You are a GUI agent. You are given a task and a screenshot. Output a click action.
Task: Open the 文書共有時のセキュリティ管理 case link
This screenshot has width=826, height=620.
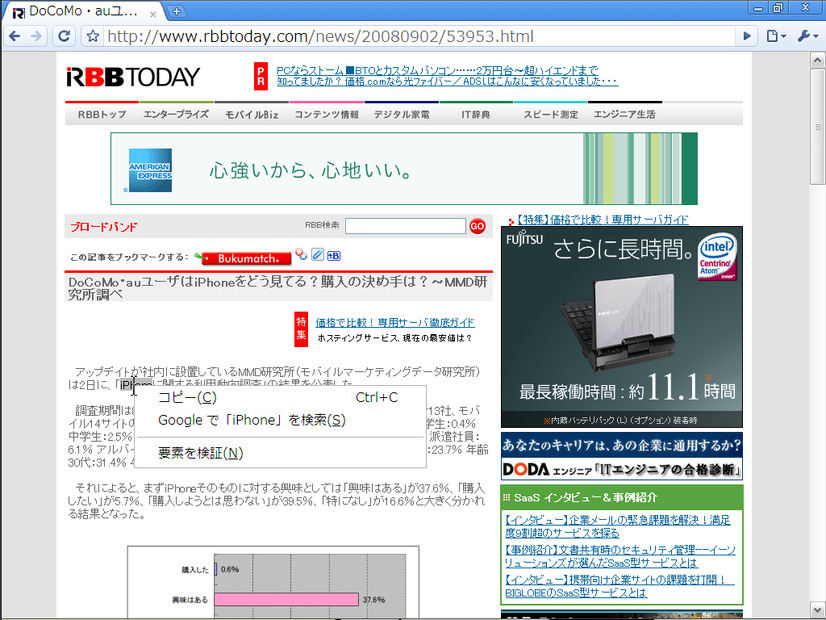(x=620, y=556)
